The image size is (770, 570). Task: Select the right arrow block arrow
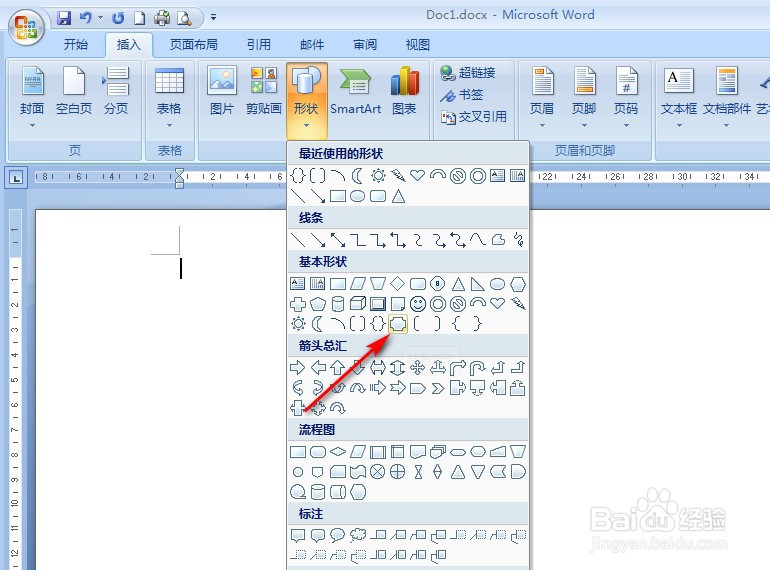298,367
